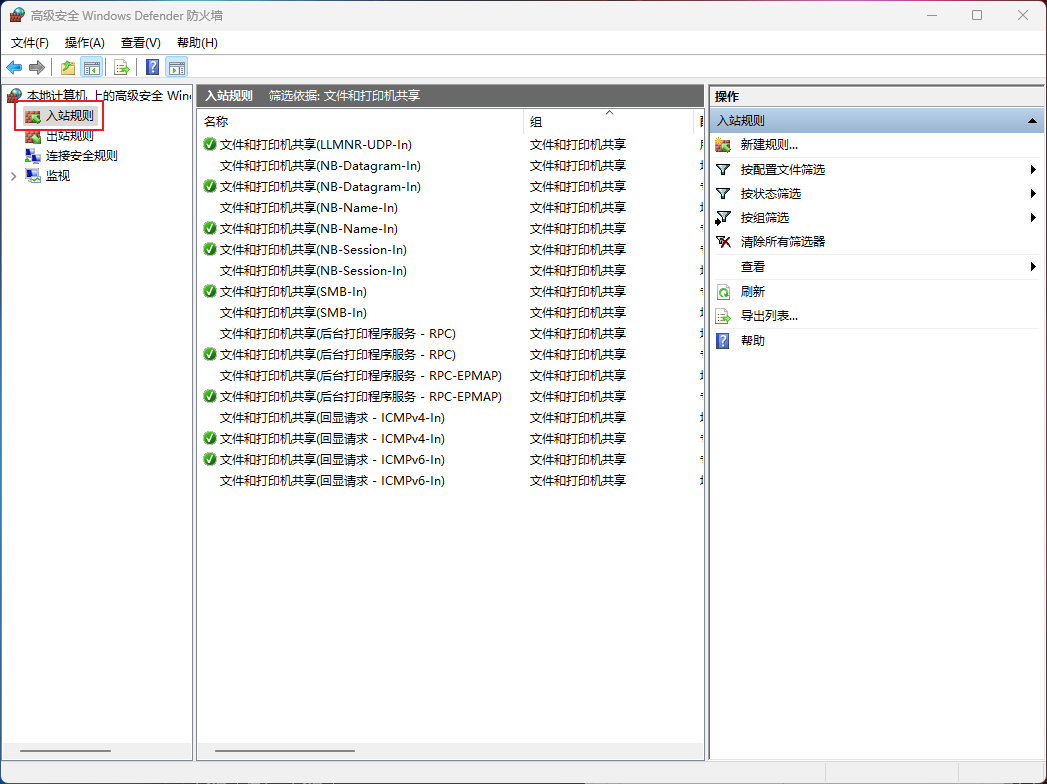Select 监视 label in the console tree
Viewport: 1047px width, 784px height.
point(57,176)
